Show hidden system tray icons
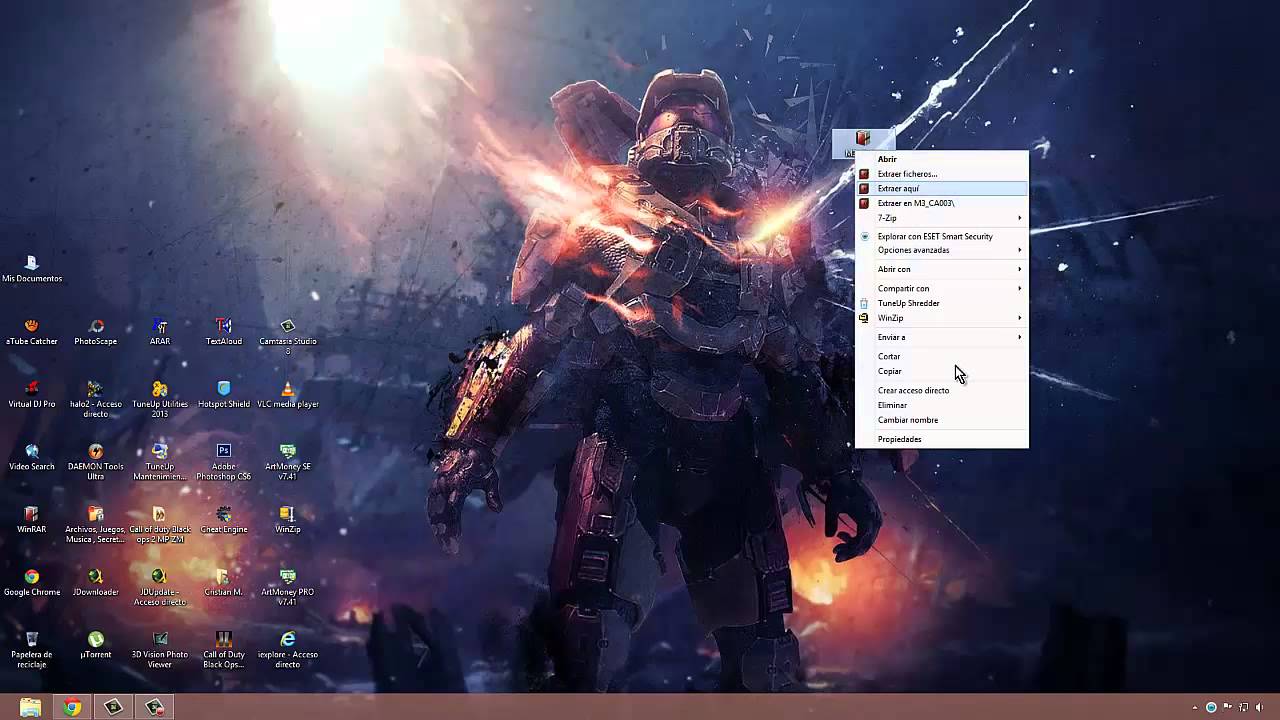 tap(1196, 708)
